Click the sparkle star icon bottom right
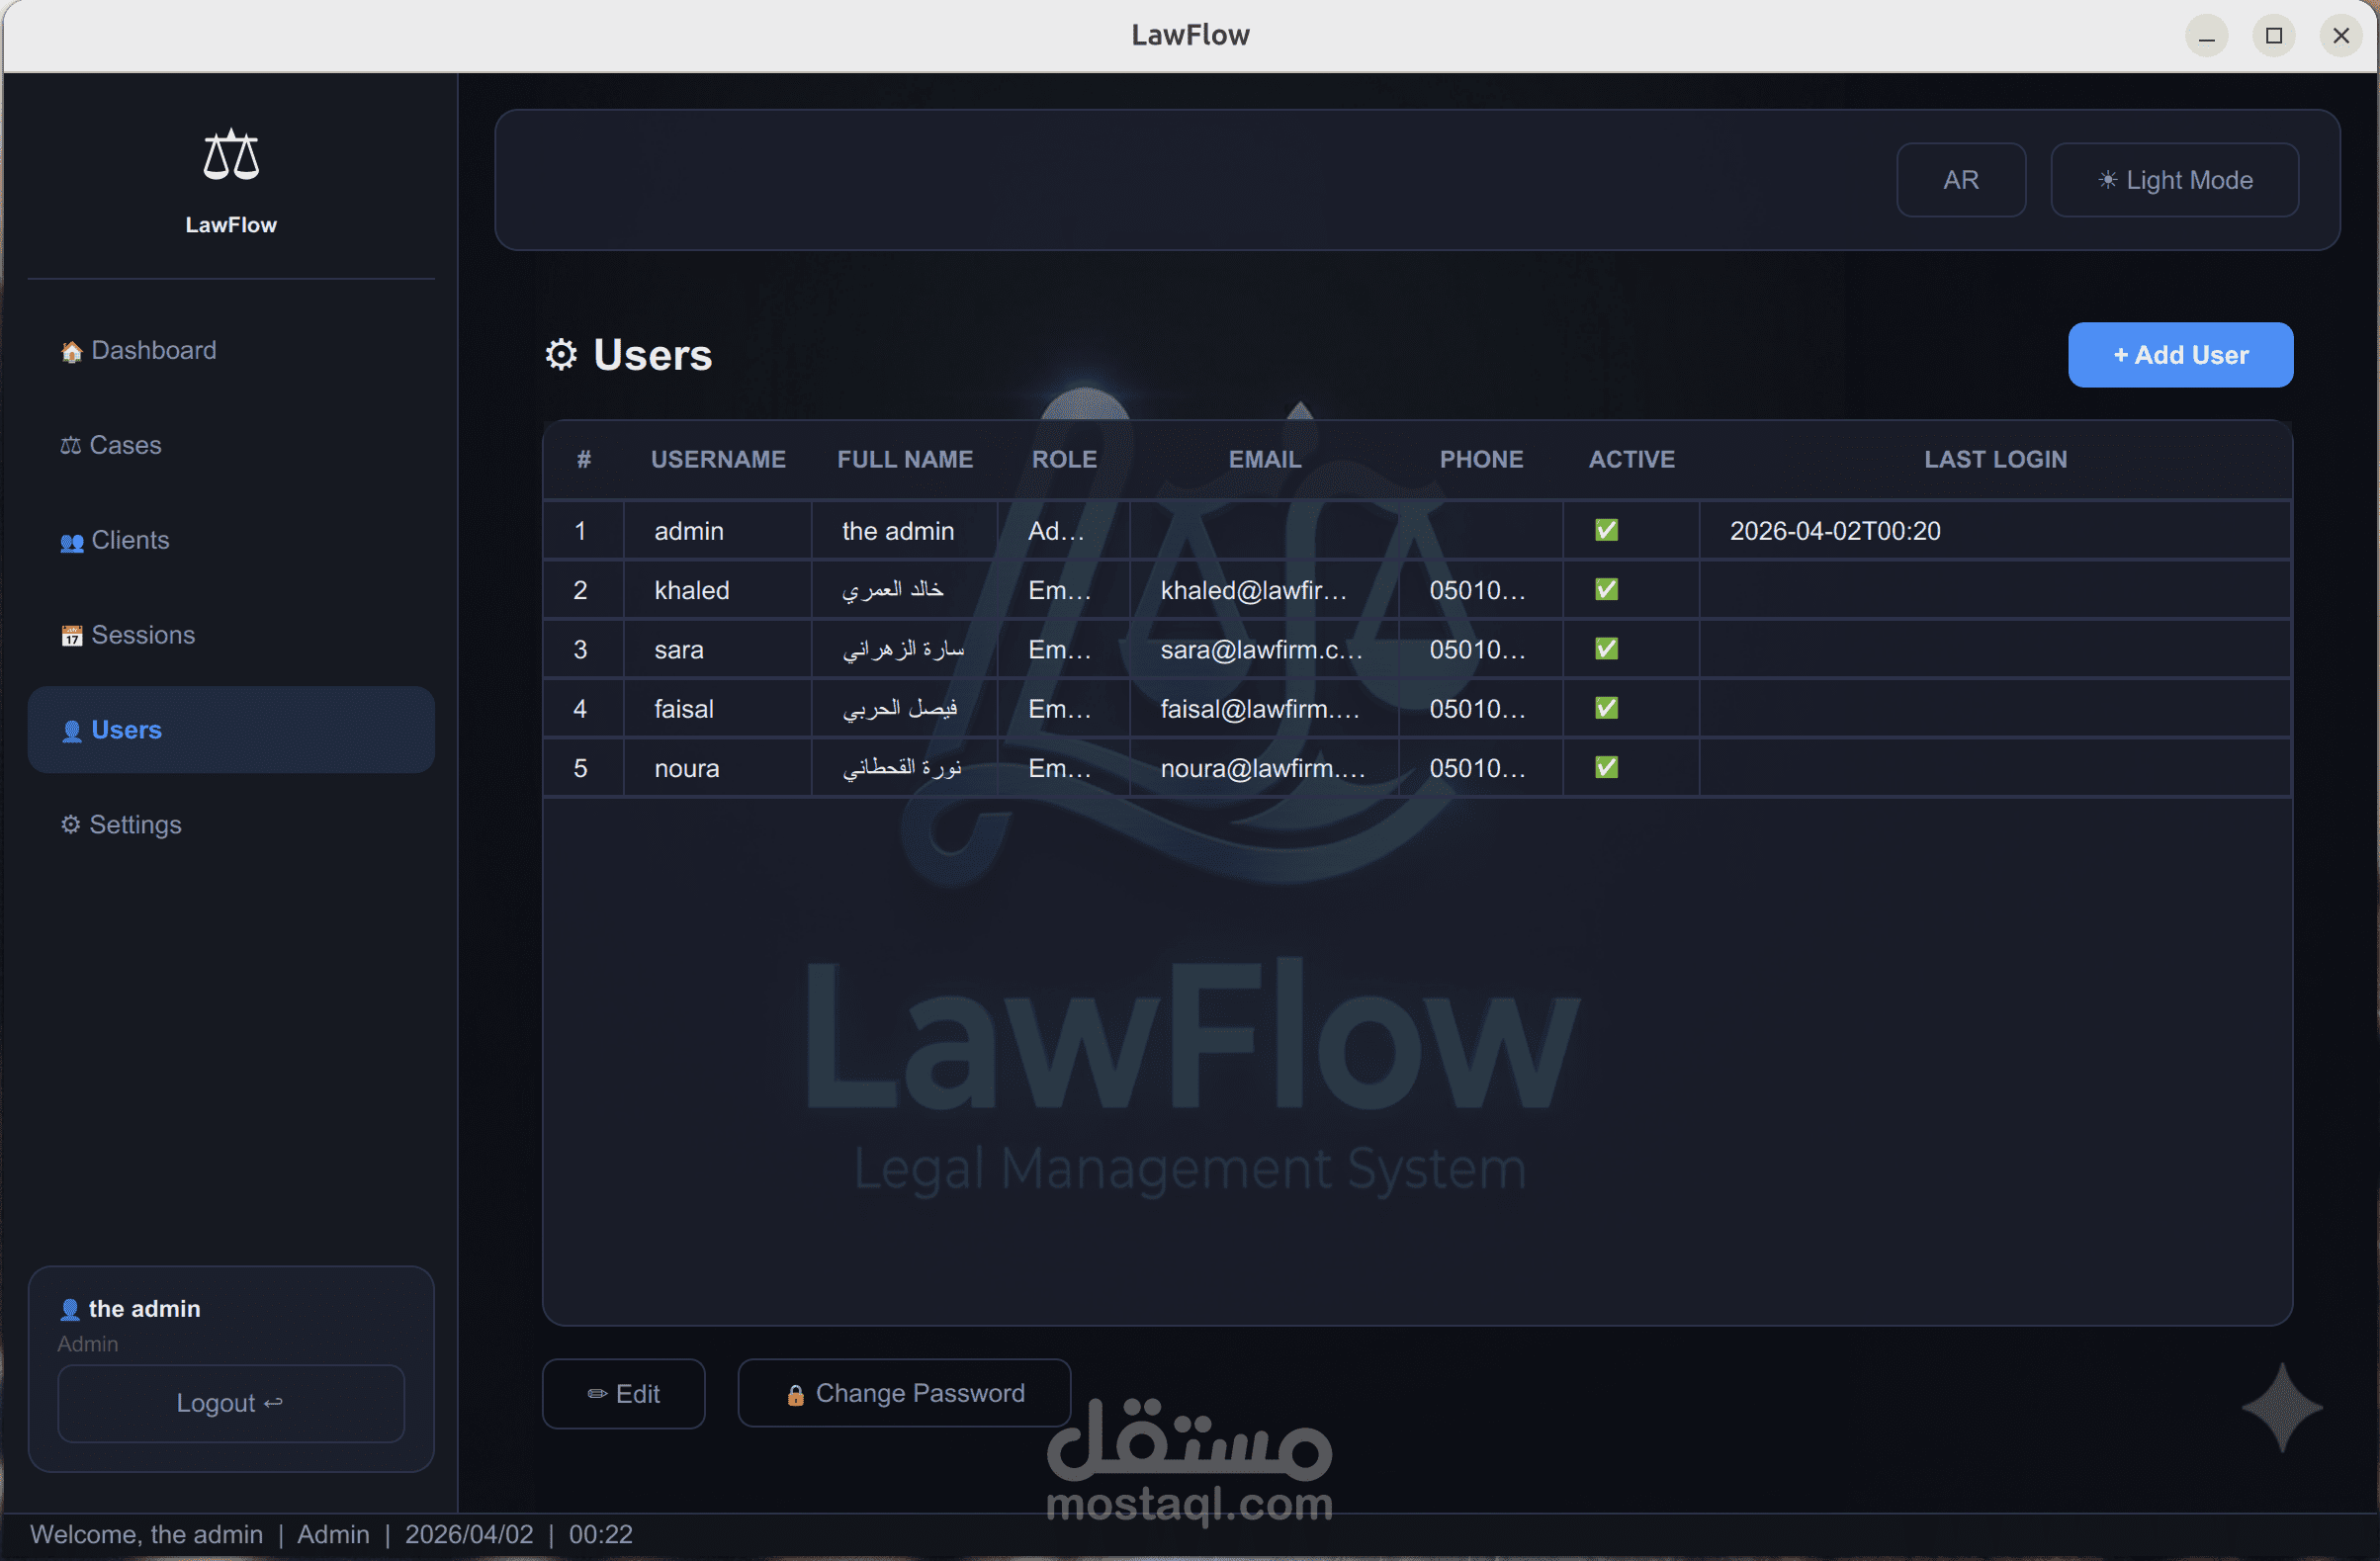This screenshot has height=1561, width=2380. [x=2281, y=1408]
